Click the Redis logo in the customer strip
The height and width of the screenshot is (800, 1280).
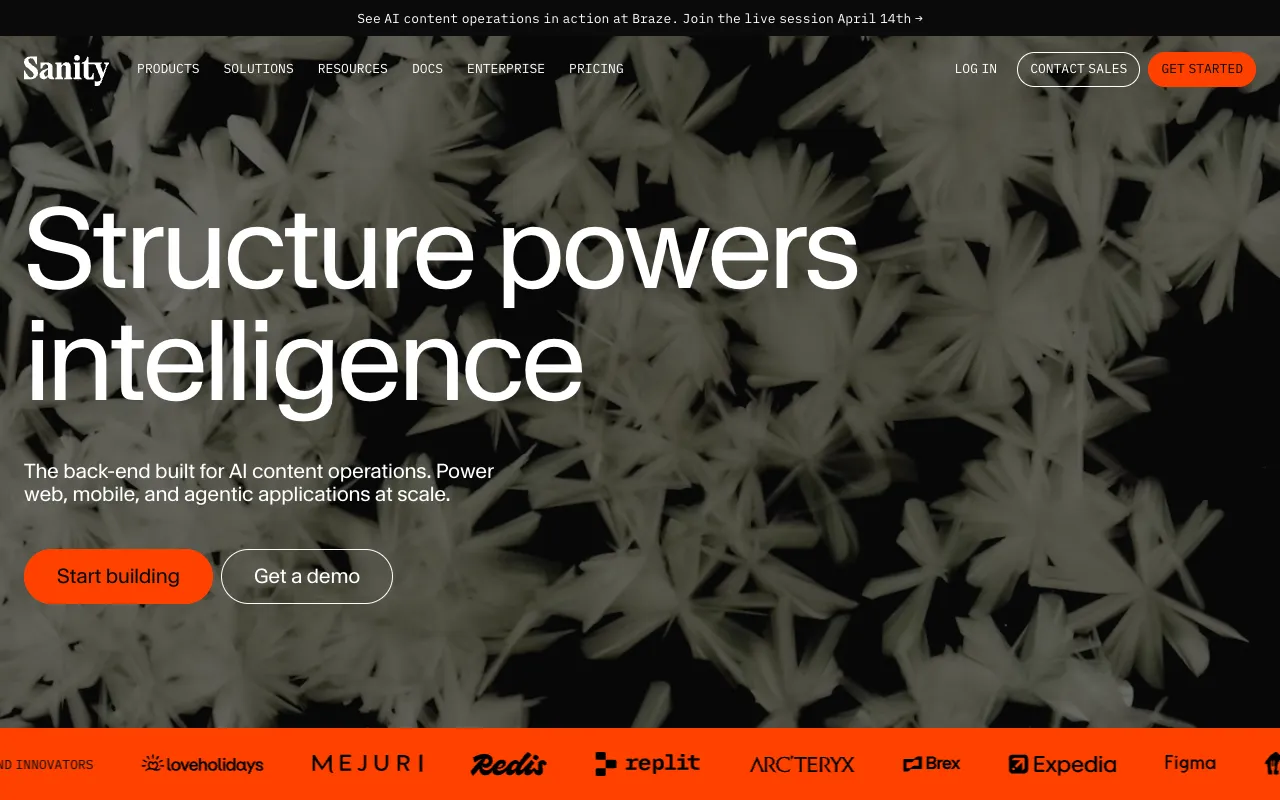click(x=509, y=764)
